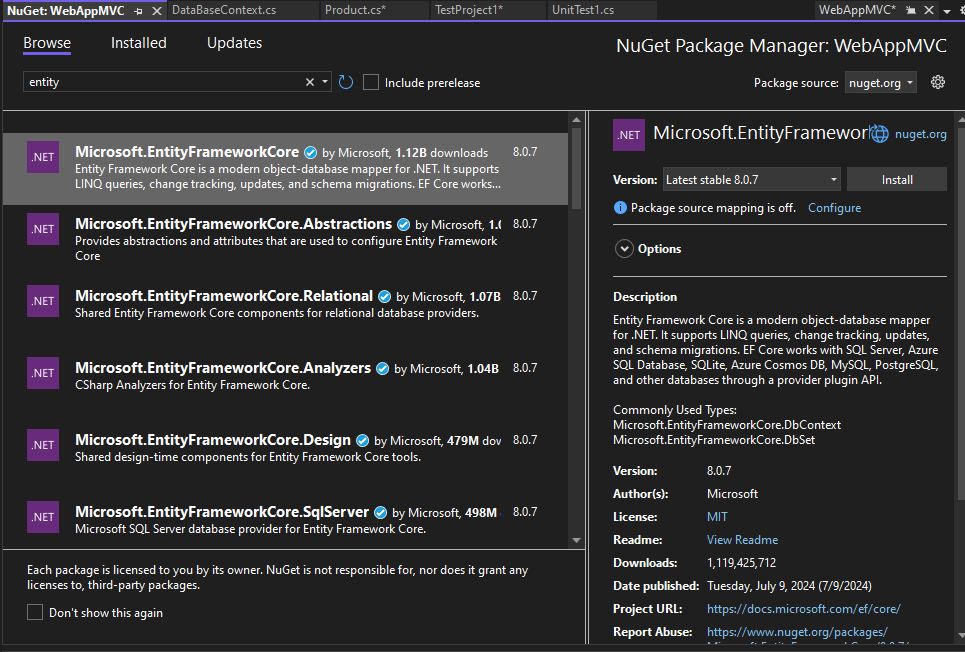965x652 pixels.
Task: Open Version dropdown Latest stable 8.0.7
Action: (x=751, y=180)
